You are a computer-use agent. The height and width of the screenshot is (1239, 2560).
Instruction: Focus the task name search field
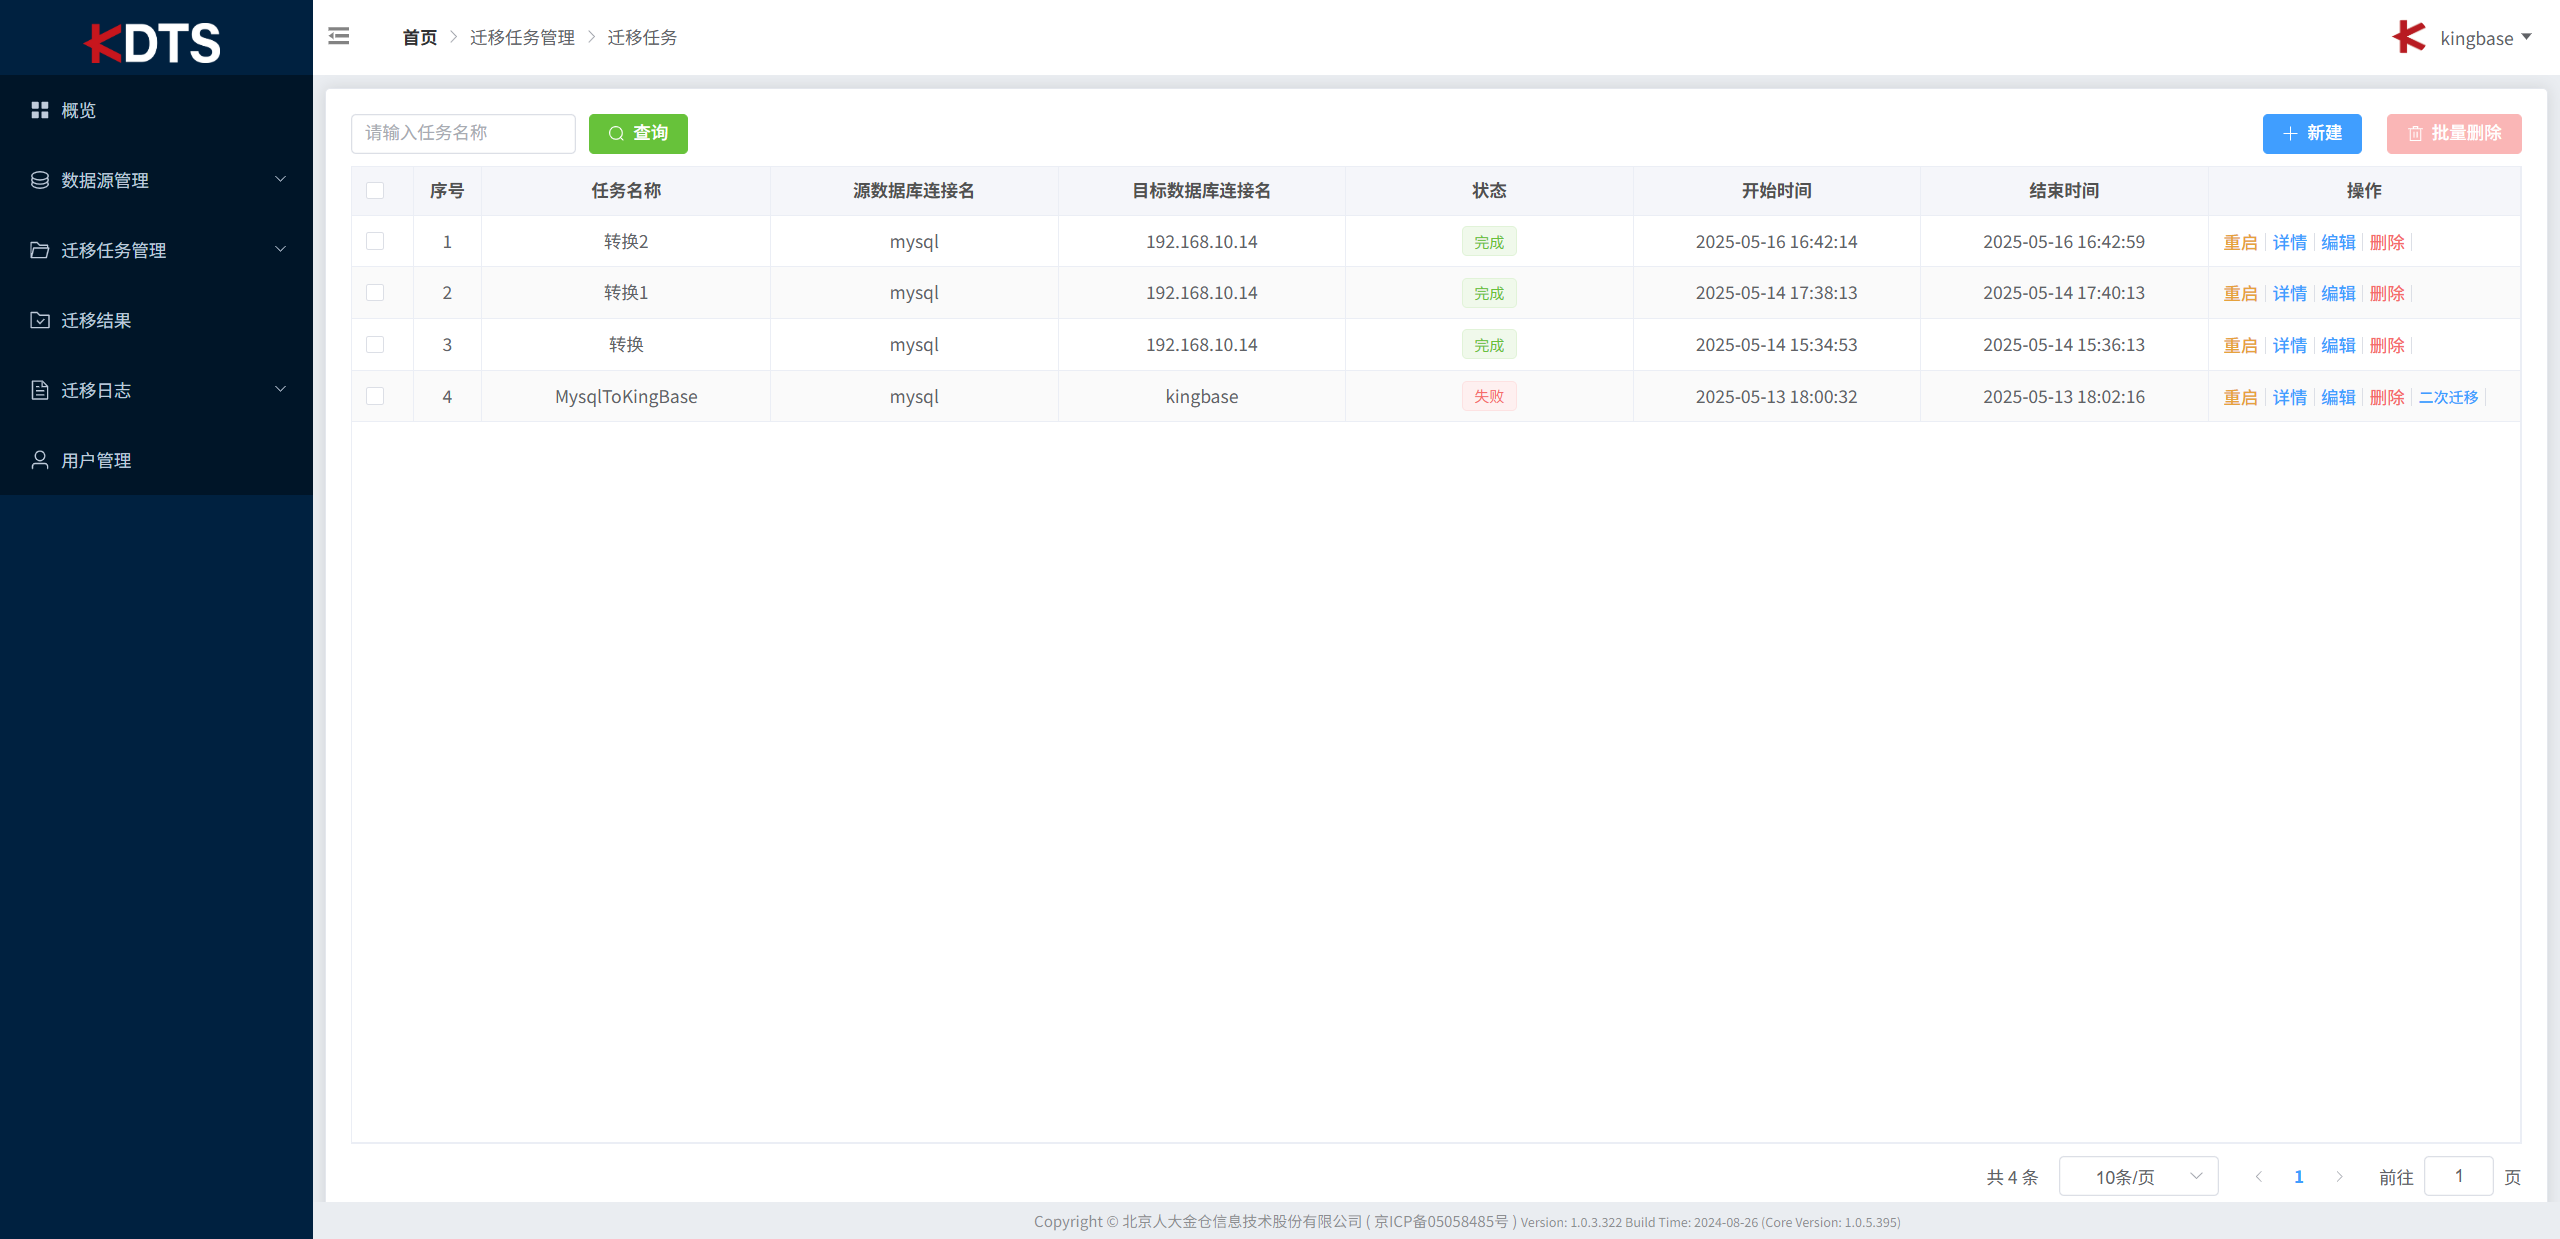pyautogui.click(x=463, y=134)
